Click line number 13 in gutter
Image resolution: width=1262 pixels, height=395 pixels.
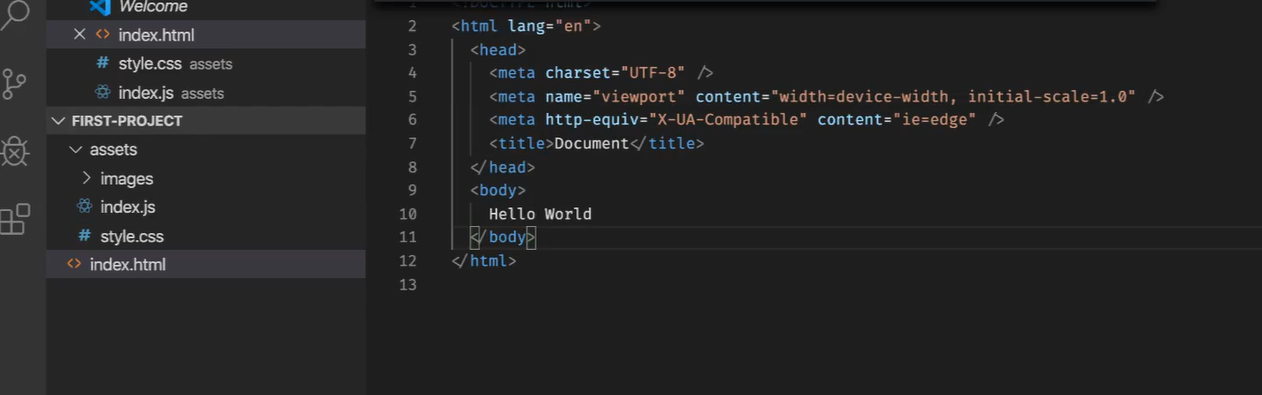click(407, 285)
